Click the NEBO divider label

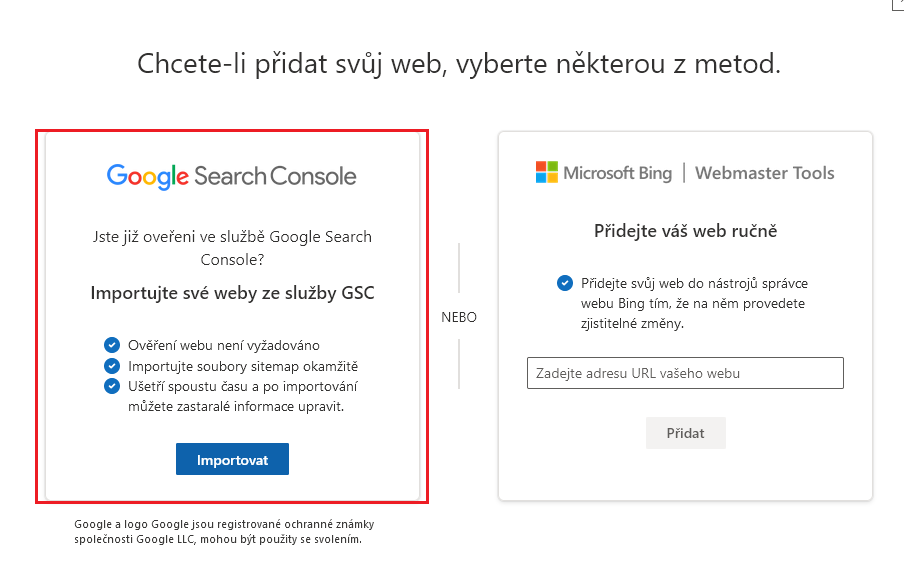click(x=459, y=318)
